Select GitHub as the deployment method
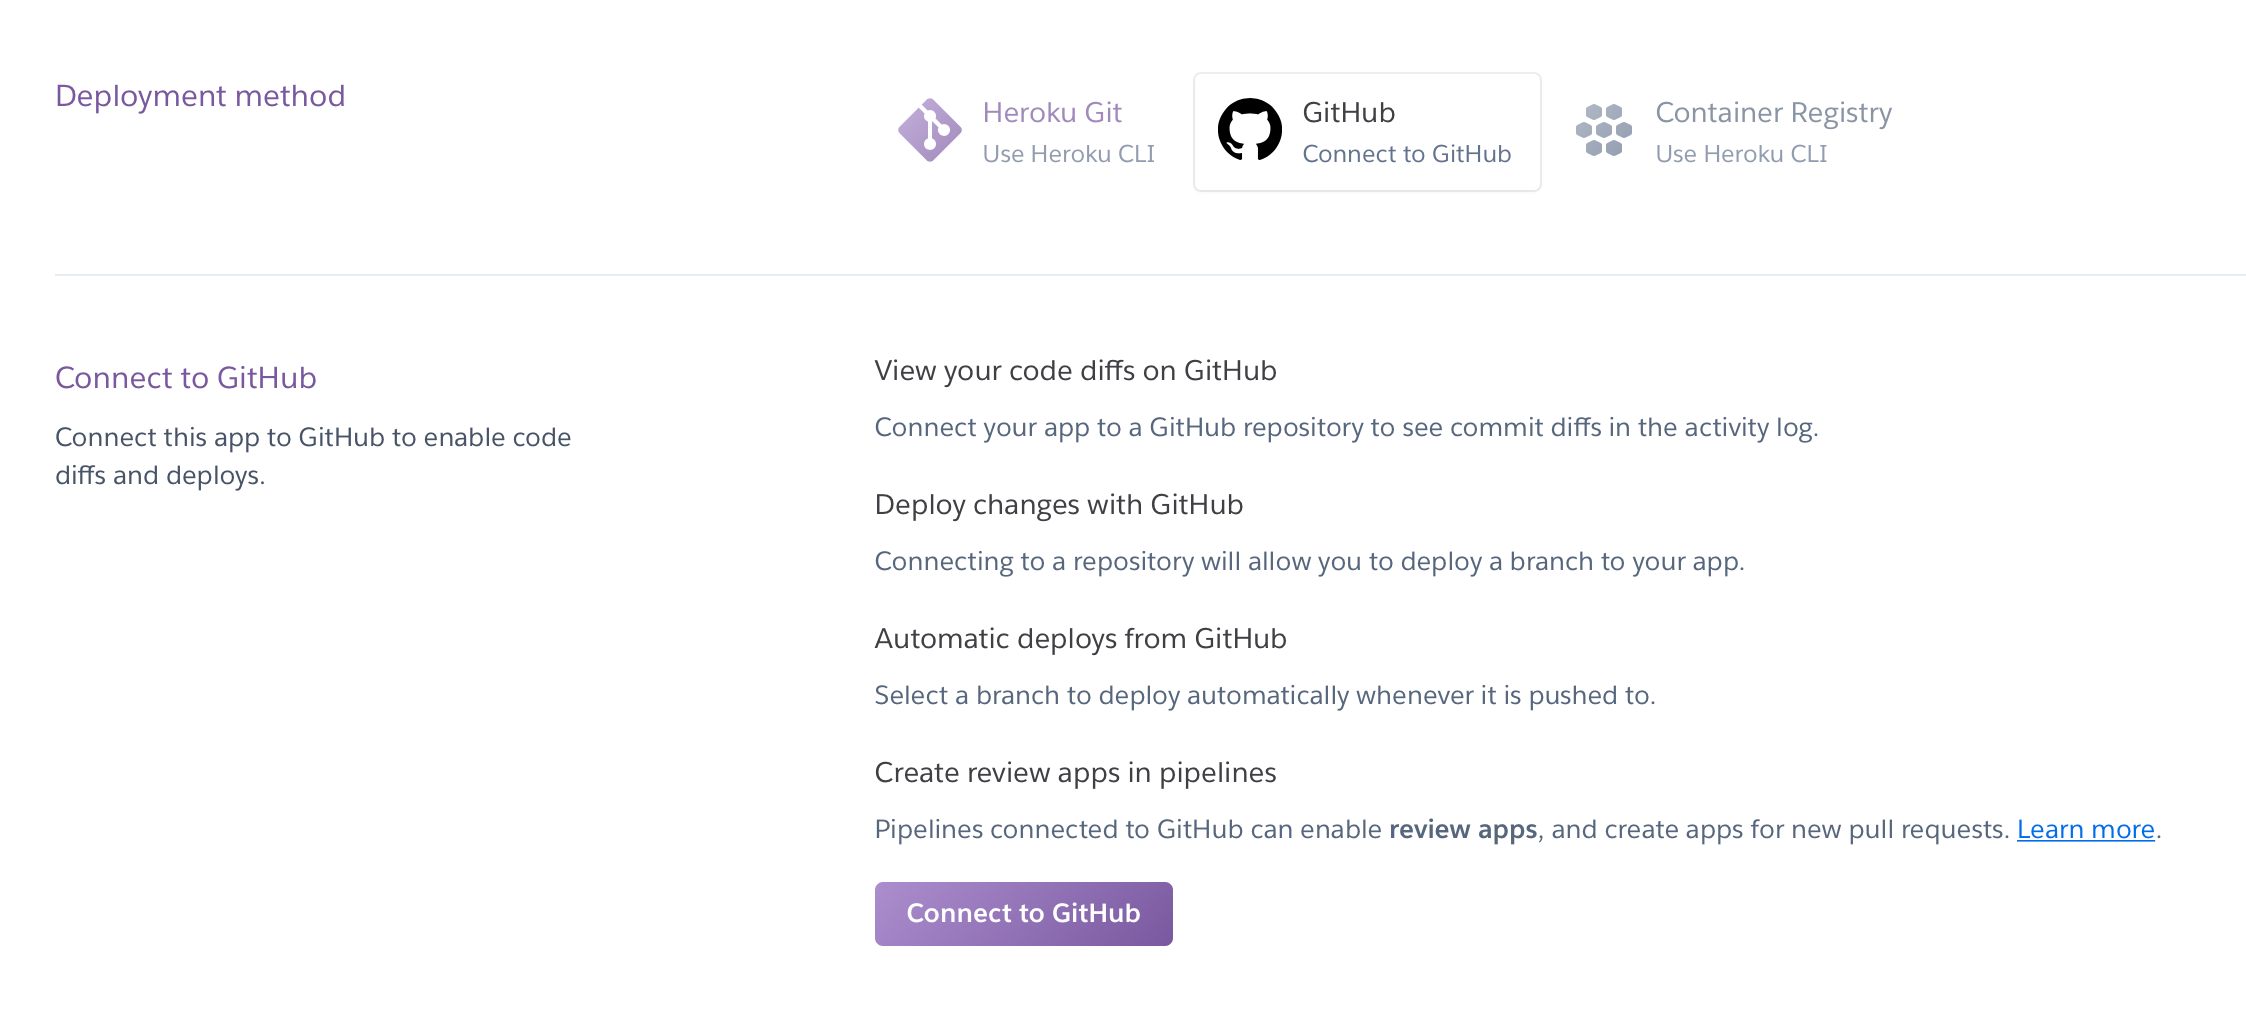The width and height of the screenshot is (2246, 1022). pyautogui.click(x=1366, y=131)
